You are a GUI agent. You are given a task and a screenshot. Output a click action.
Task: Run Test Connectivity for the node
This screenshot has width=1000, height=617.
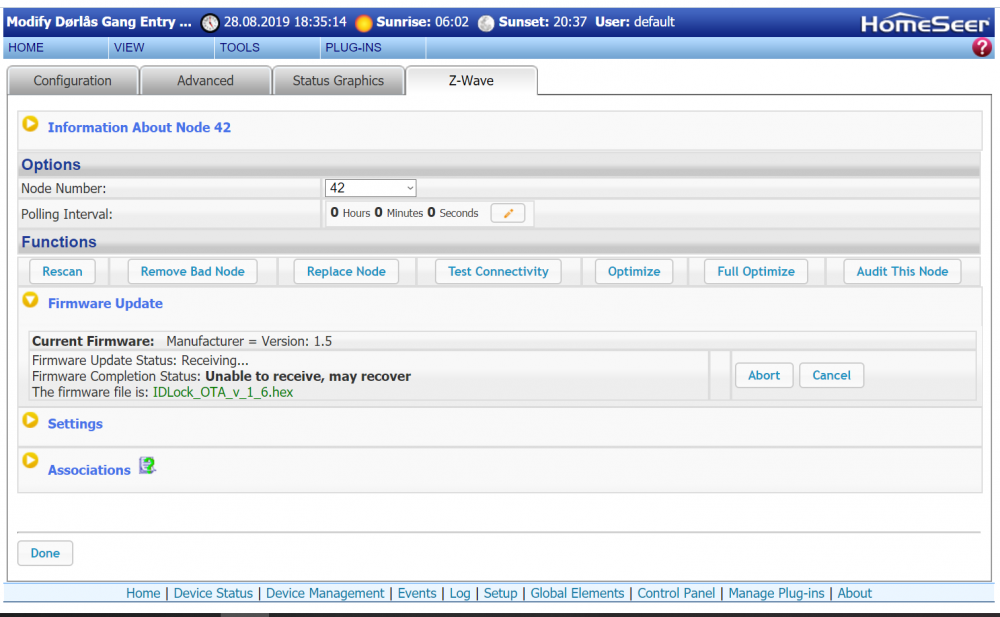click(x=497, y=270)
